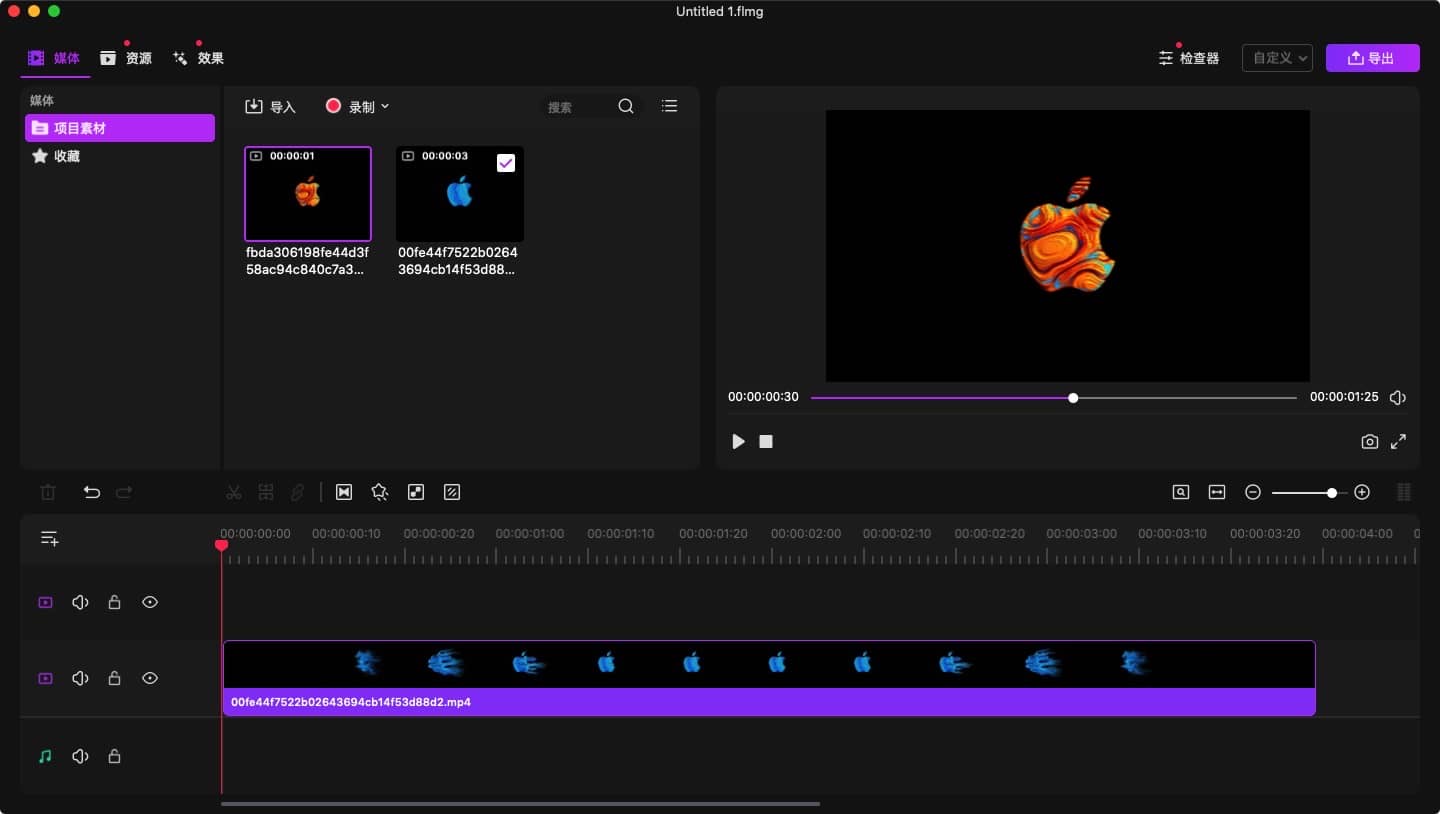Switch media view to list layout
Image resolution: width=1440 pixels, height=814 pixels.
[670, 106]
